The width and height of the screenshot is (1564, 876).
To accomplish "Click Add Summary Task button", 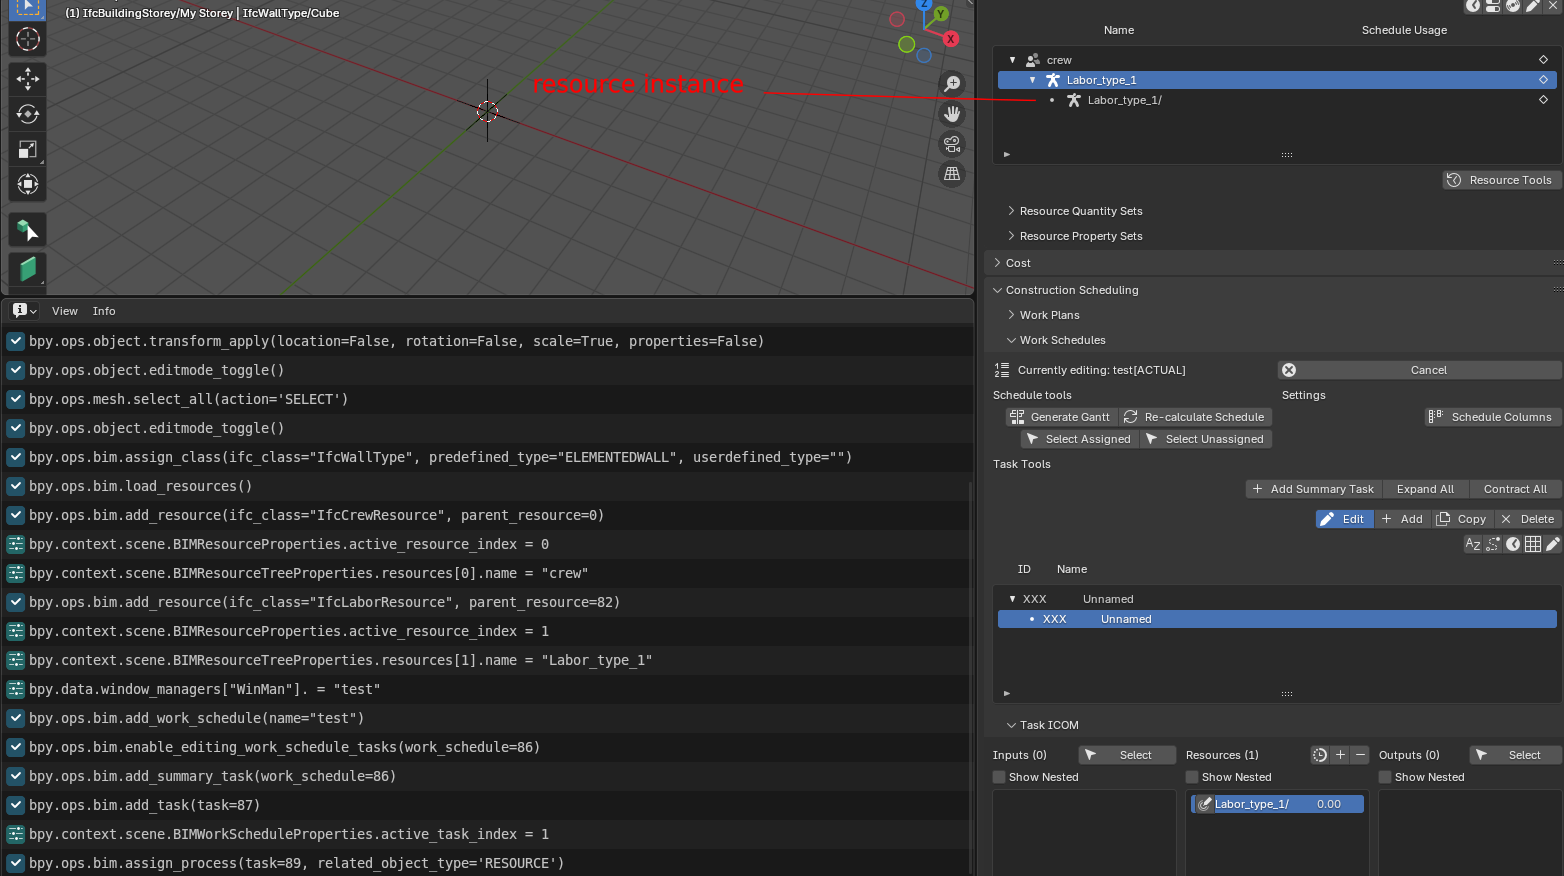I will [1314, 489].
